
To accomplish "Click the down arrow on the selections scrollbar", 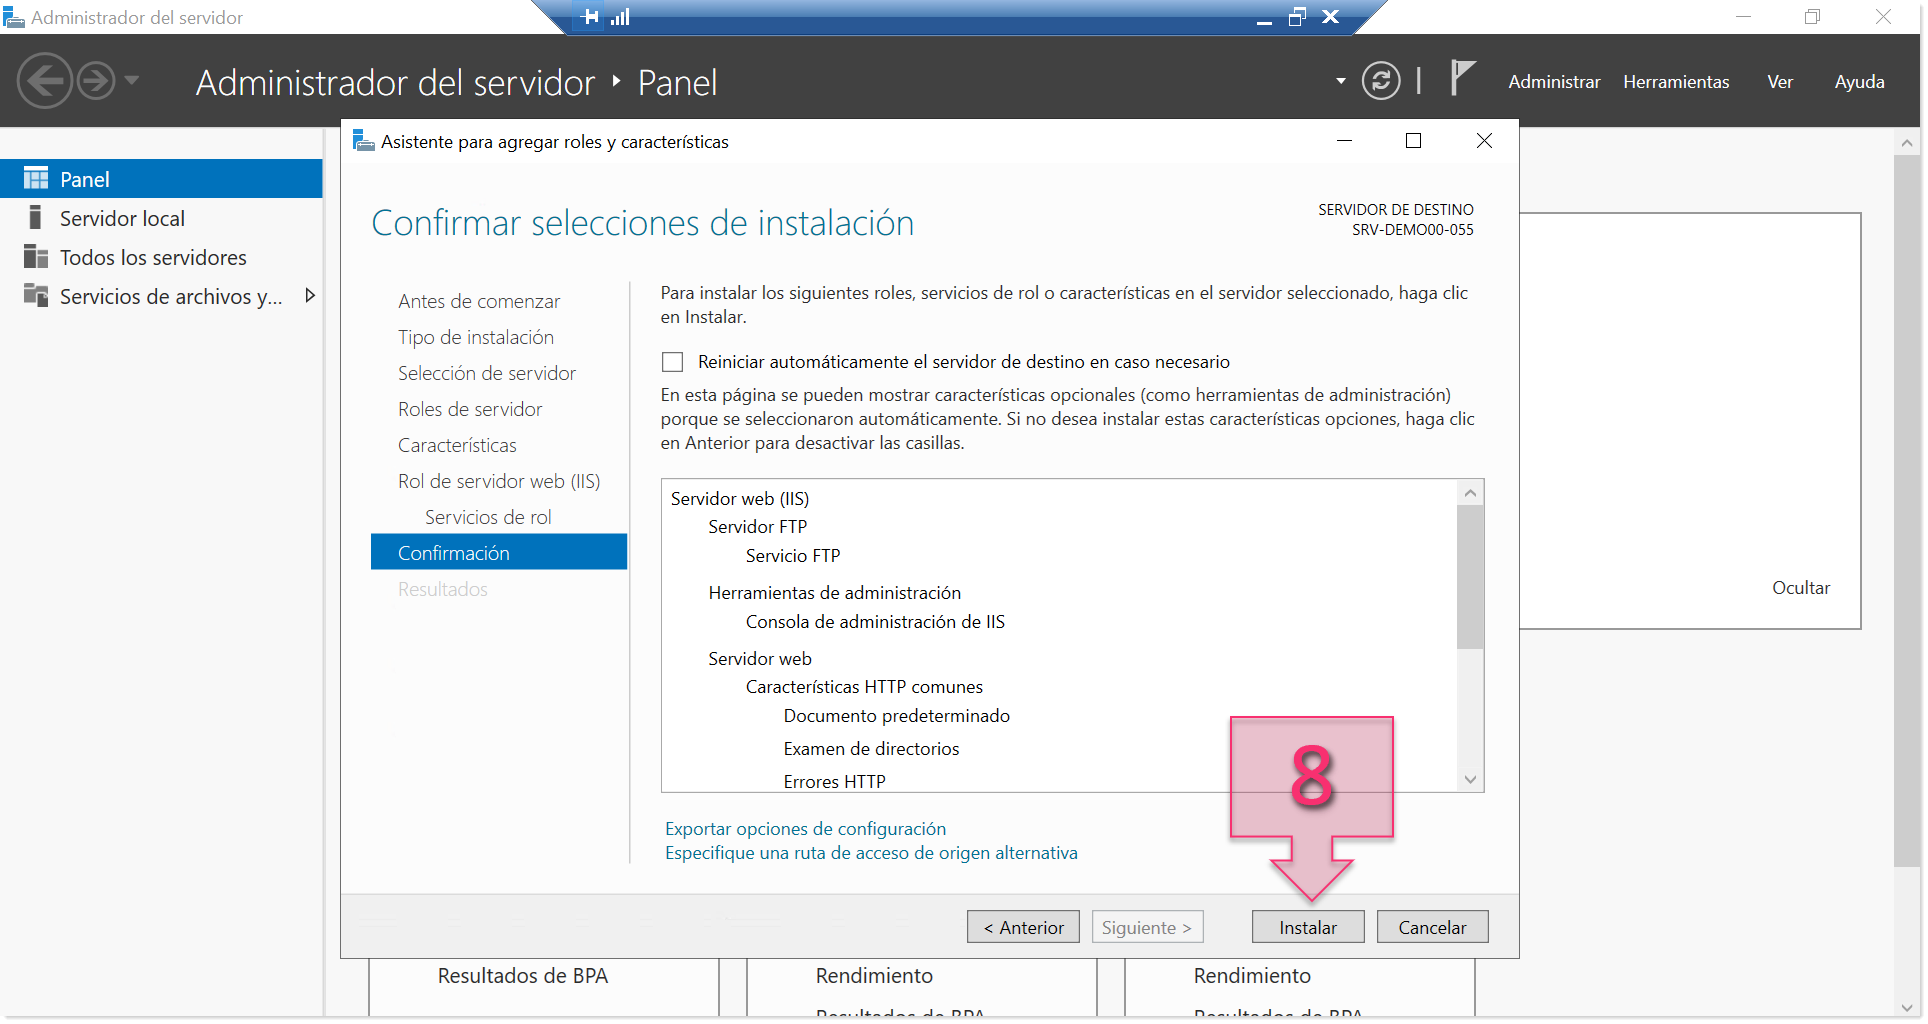I will pyautogui.click(x=1470, y=779).
